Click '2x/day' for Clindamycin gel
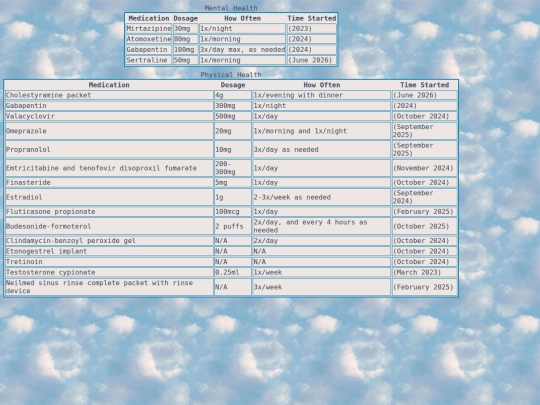 [x=322, y=241]
